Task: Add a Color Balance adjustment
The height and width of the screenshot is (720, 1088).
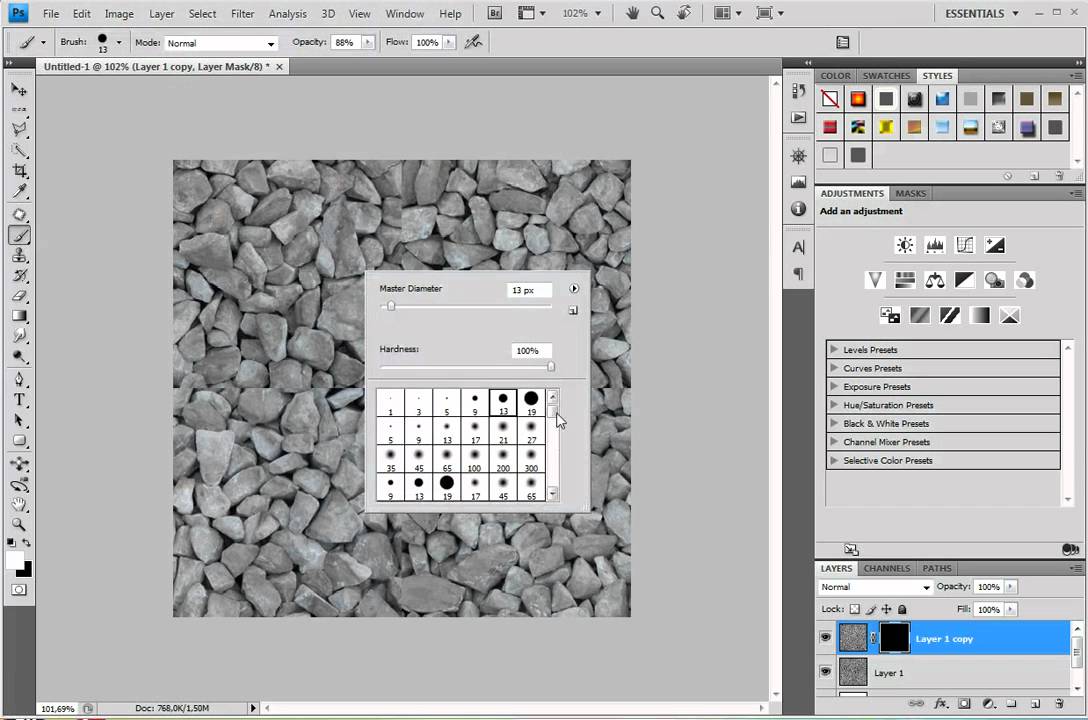Action: click(935, 280)
